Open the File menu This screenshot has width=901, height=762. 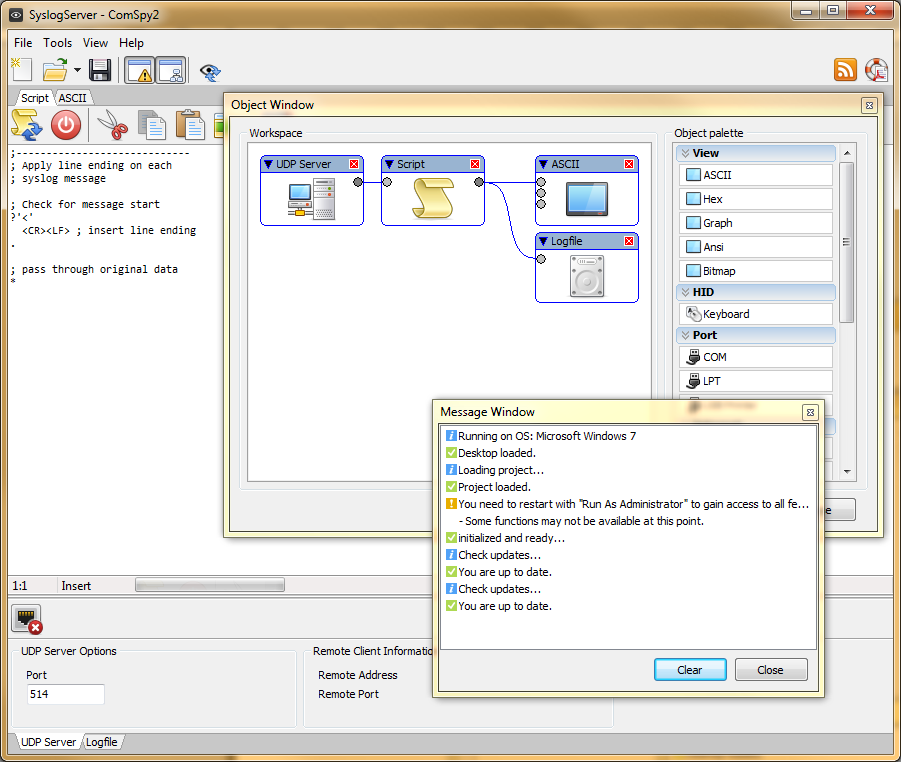pyautogui.click(x=23, y=43)
